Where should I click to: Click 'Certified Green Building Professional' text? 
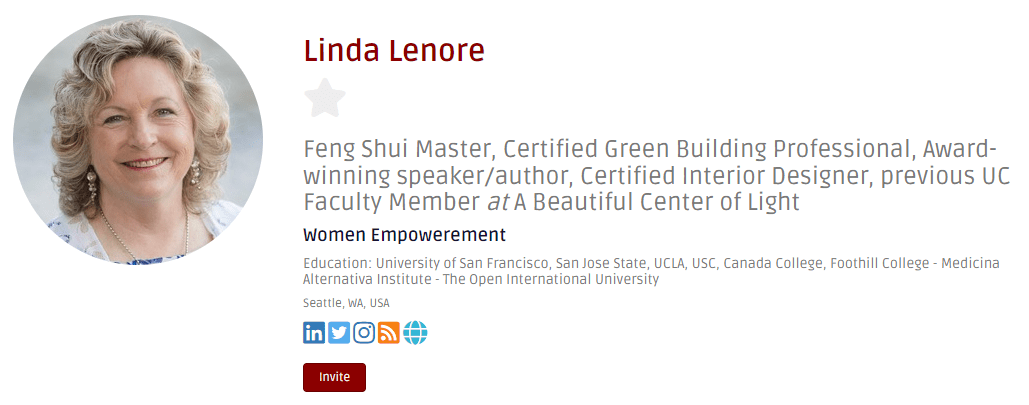pyautogui.click(x=708, y=151)
